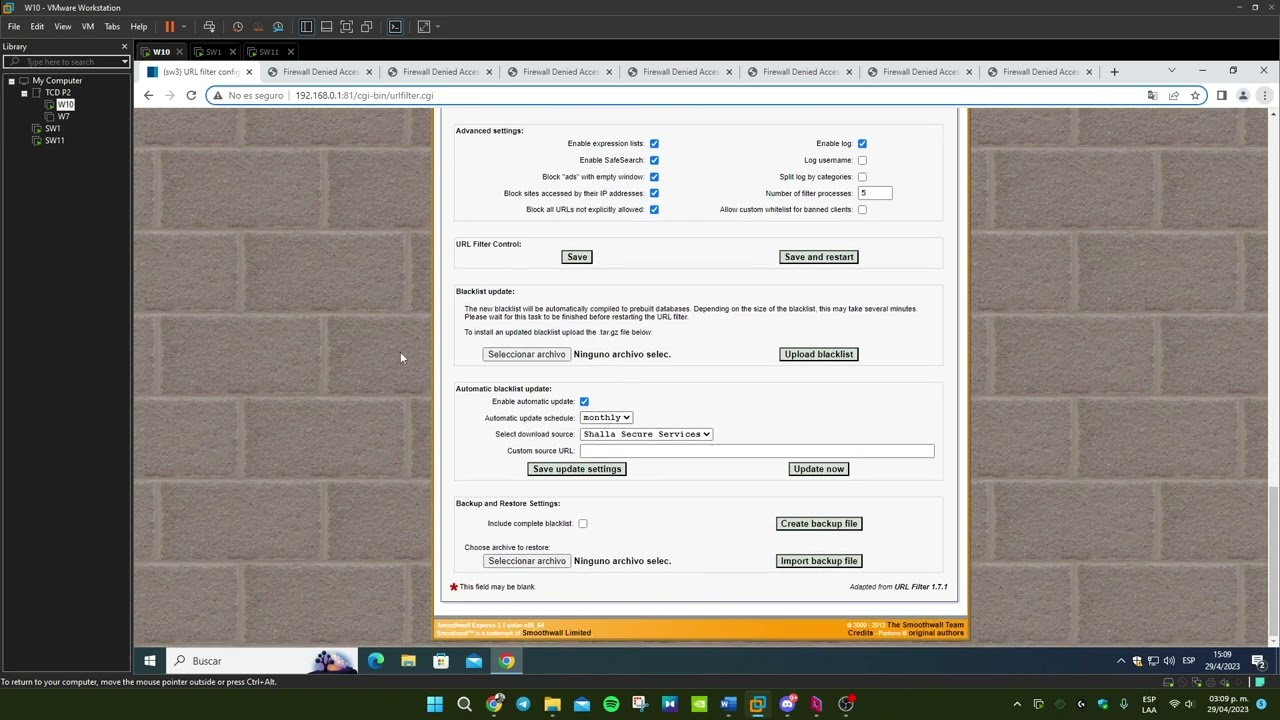Click the VMware pause (suspend) icon

pyautogui.click(x=170, y=27)
